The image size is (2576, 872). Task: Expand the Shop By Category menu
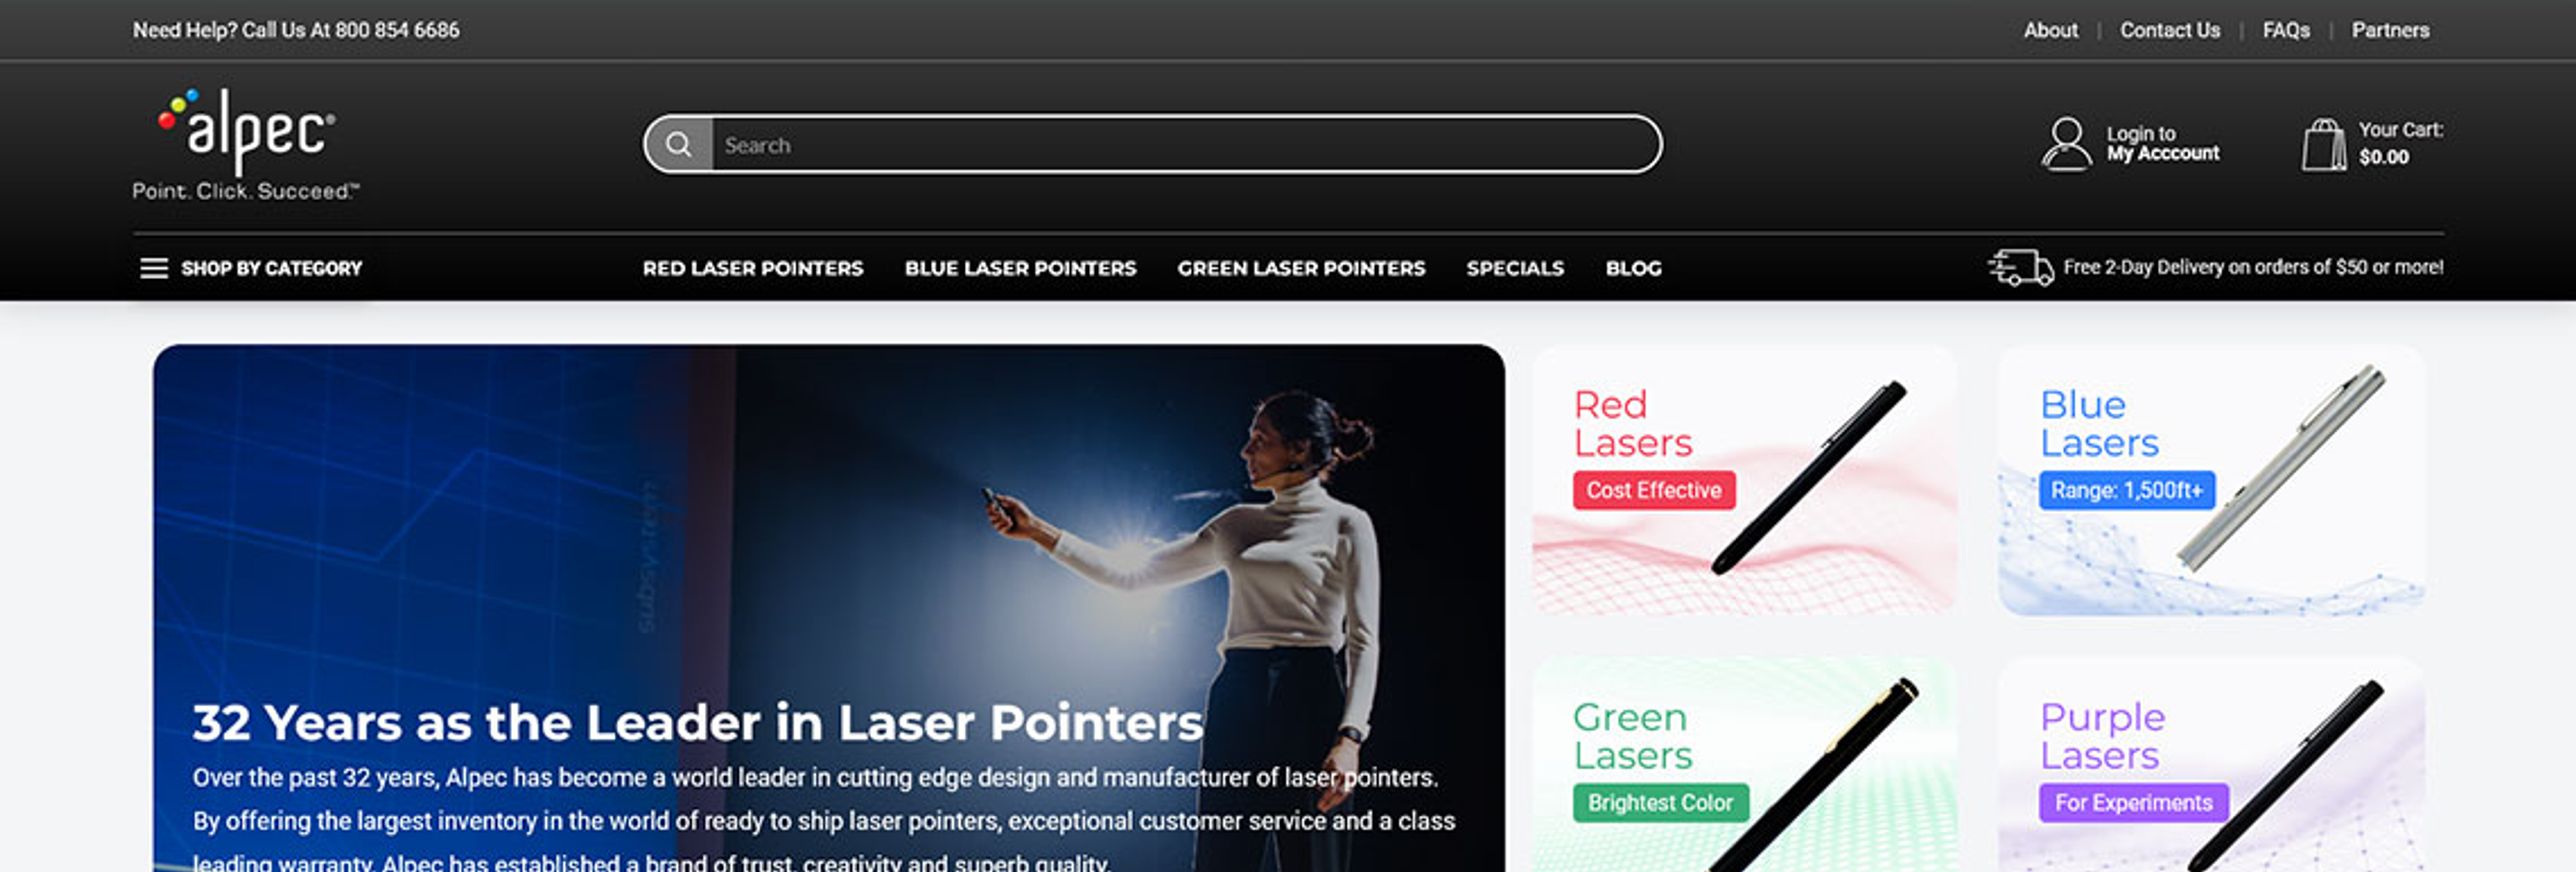pyautogui.click(x=271, y=268)
